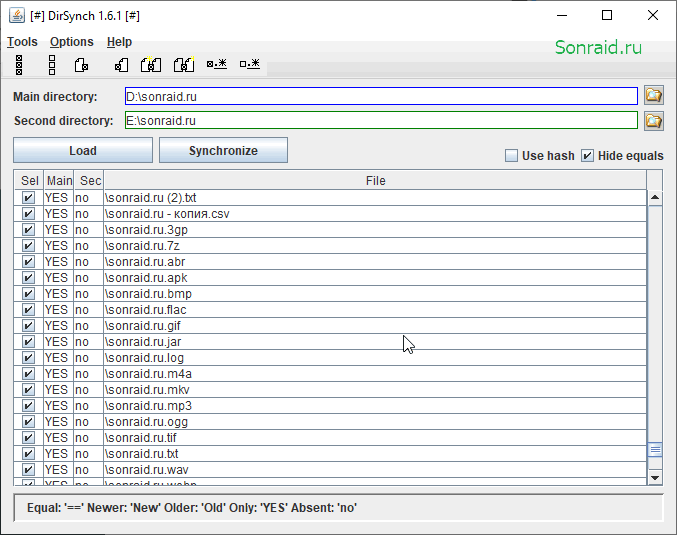Viewport: 677px width, 535px height.
Task: Uncheck selection for sonraid.ru - копия.csv
Action: click(x=28, y=214)
